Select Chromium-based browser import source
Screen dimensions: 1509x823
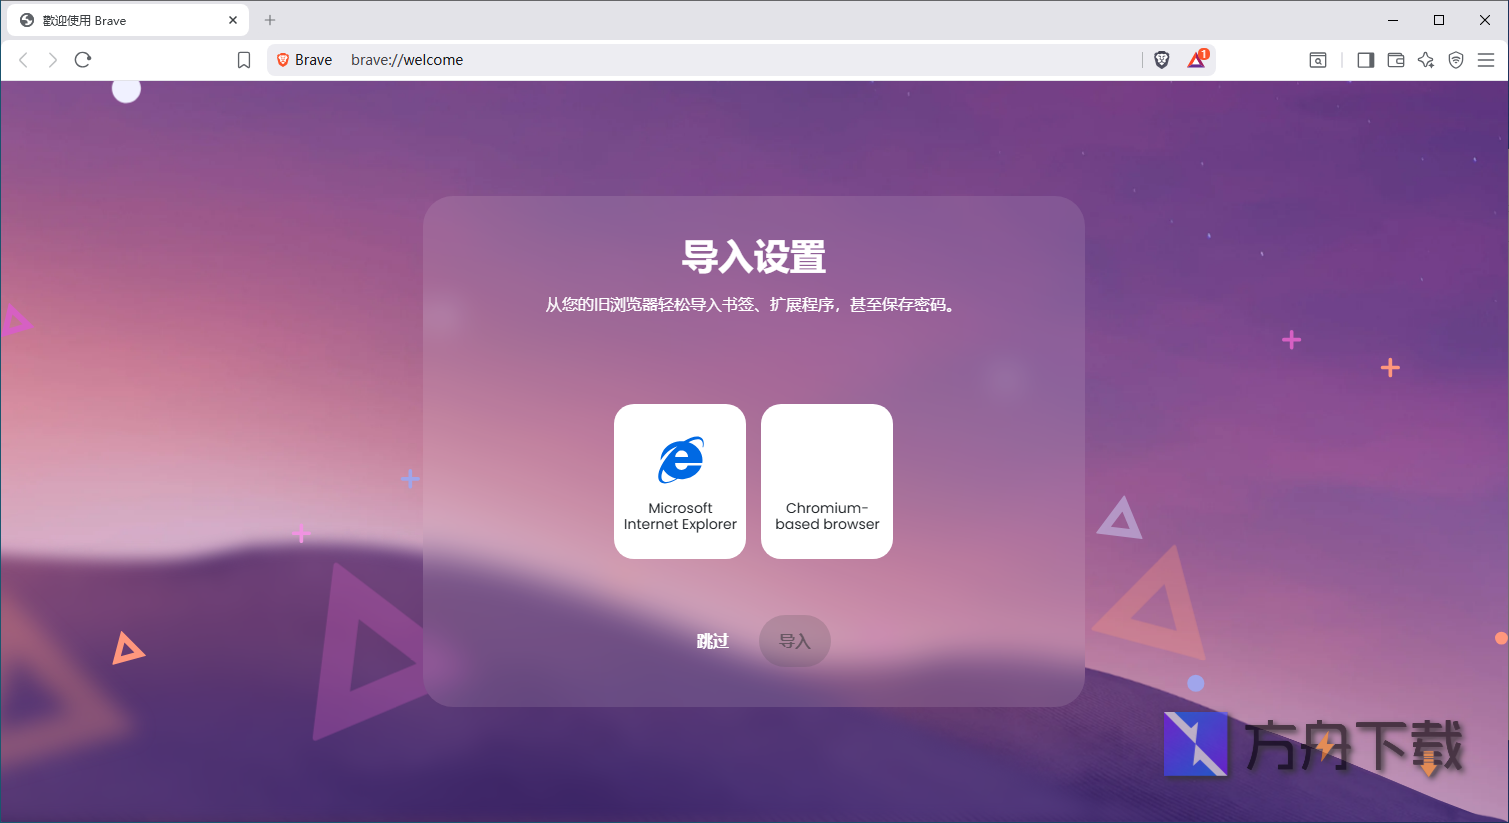pos(826,481)
